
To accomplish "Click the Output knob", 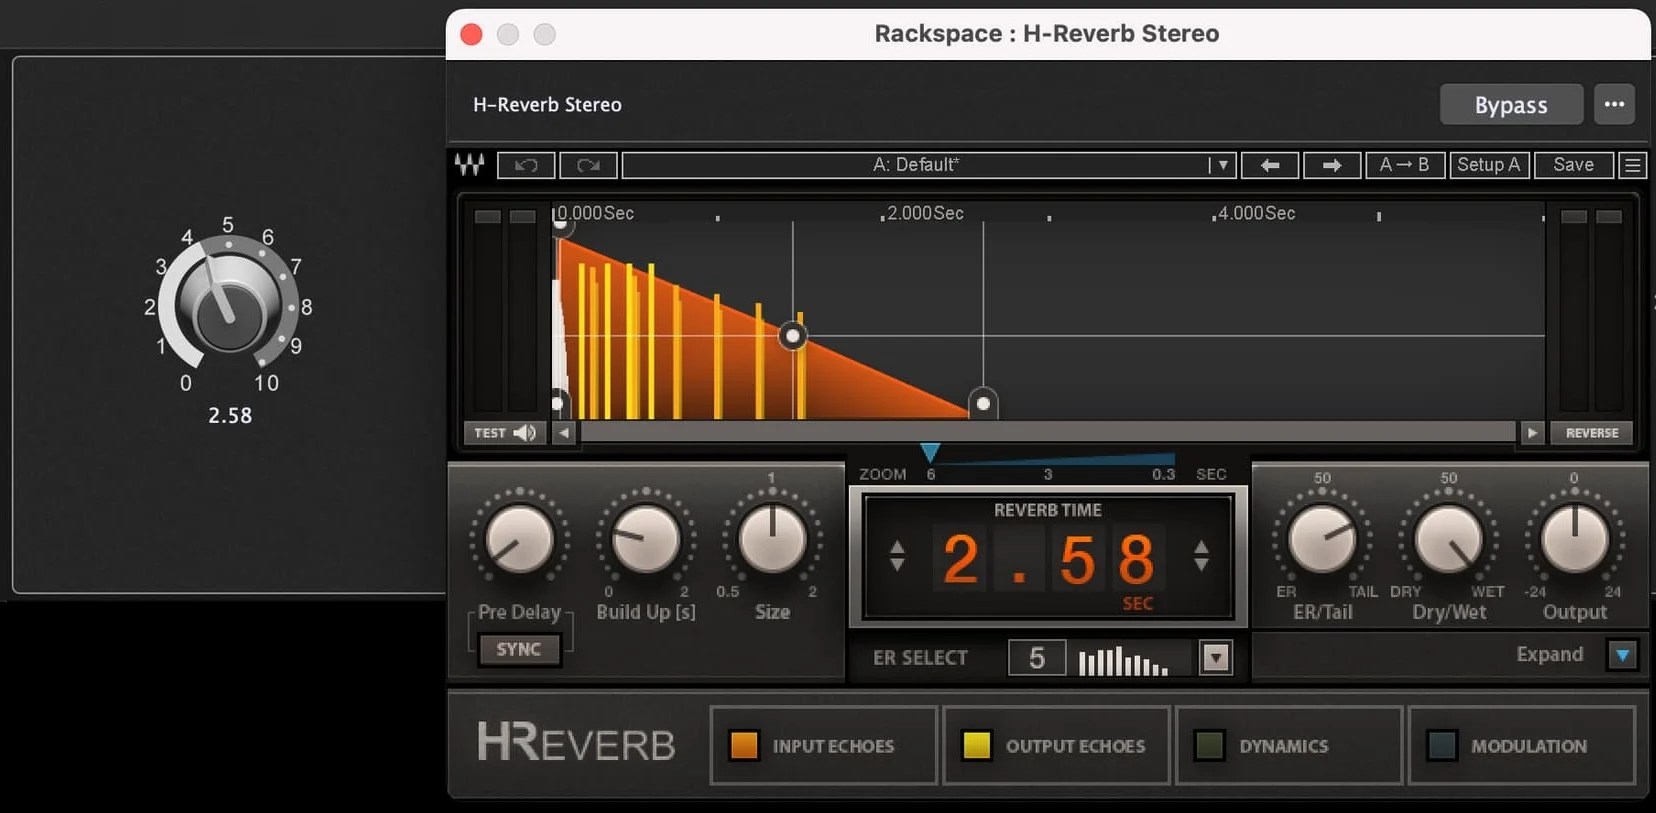I will (1574, 540).
